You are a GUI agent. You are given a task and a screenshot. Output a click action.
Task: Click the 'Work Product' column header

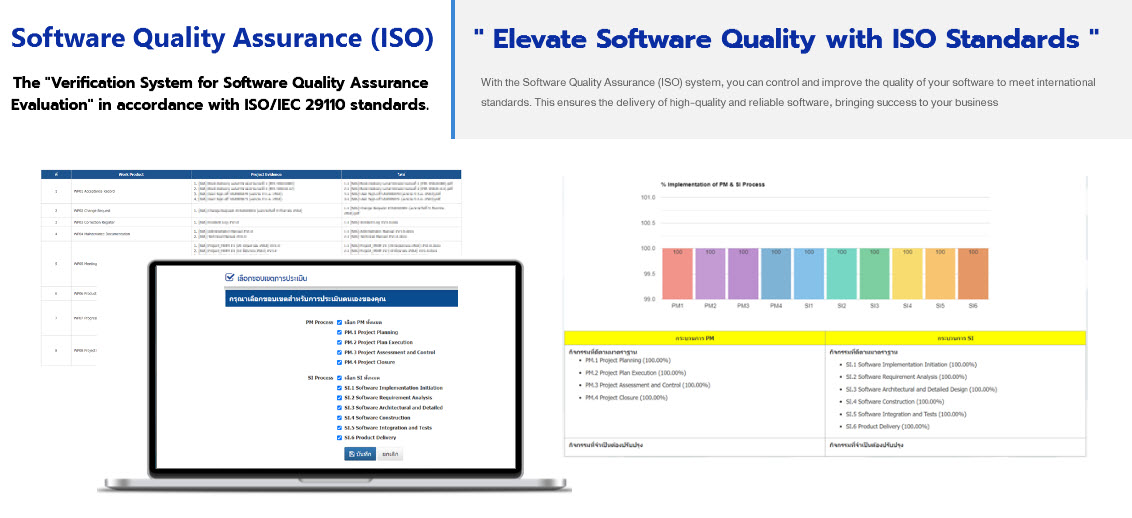coord(131,175)
